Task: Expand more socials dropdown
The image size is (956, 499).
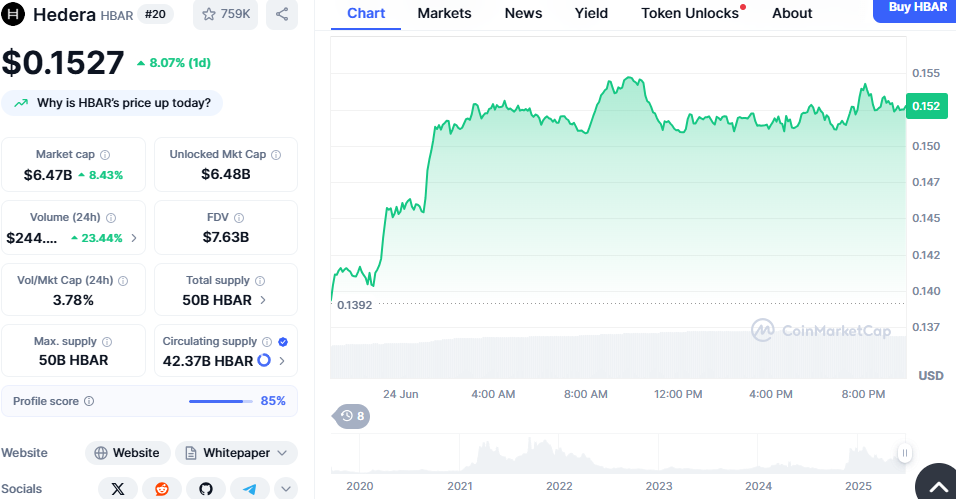Action: [x=286, y=489]
